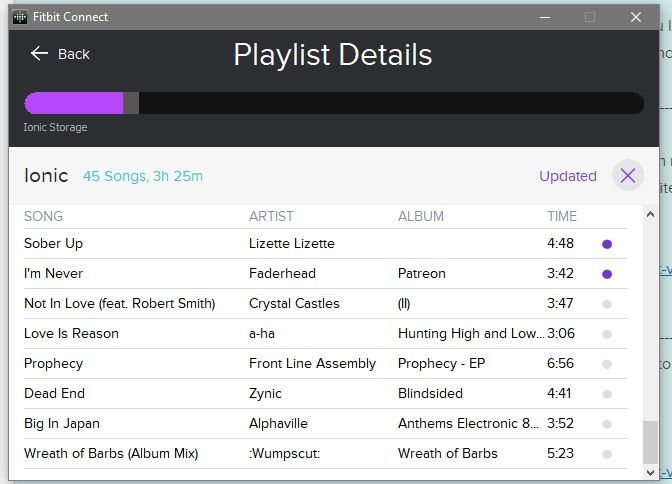Image resolution: width=672 pixels, height=484 pixels.
Task: Toggle sync dot for Sober Up
Action: tap(607, 244)
